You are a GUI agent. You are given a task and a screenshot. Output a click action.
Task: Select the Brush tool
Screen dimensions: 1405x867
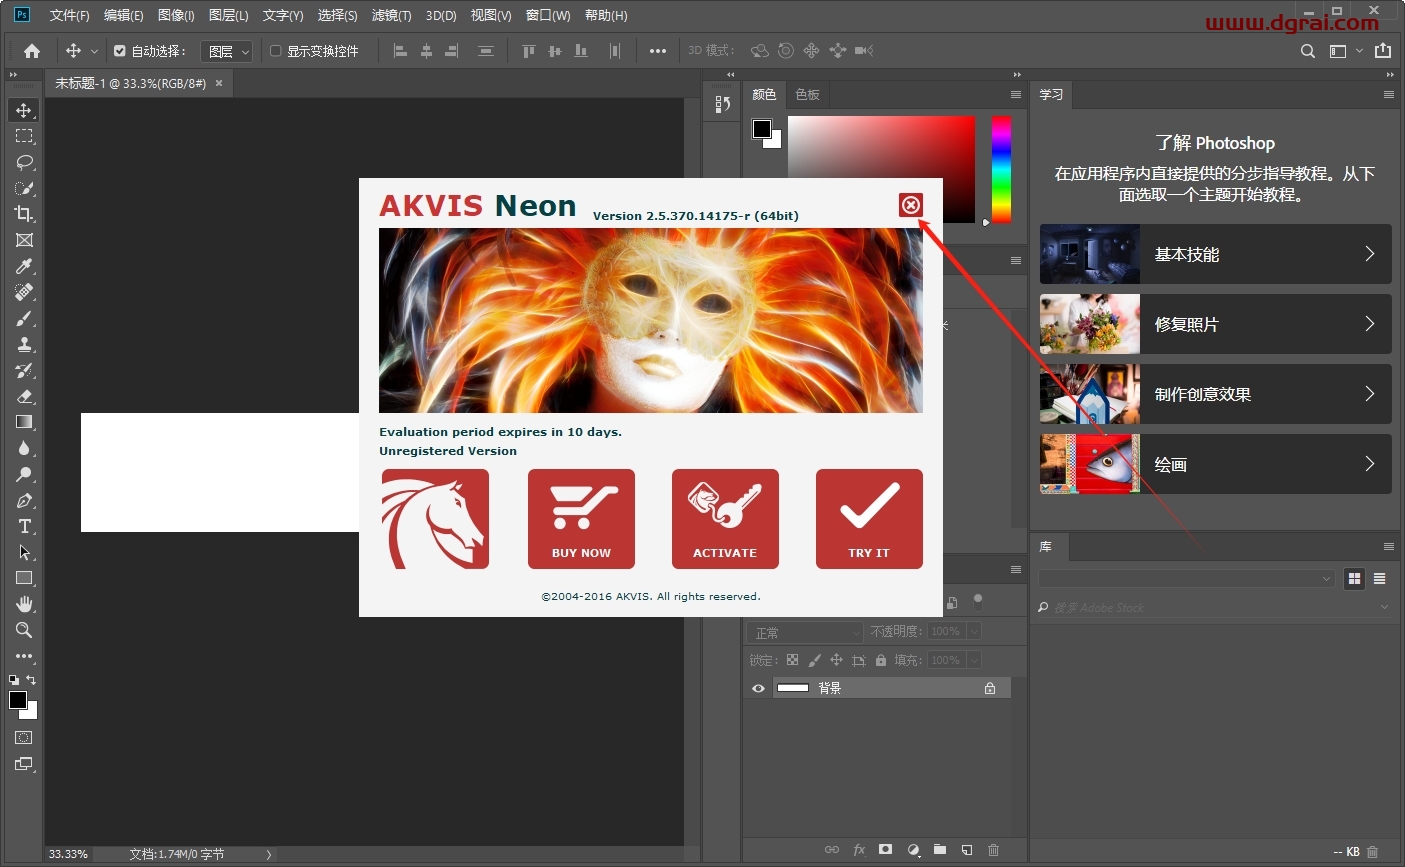pos(24,318)
